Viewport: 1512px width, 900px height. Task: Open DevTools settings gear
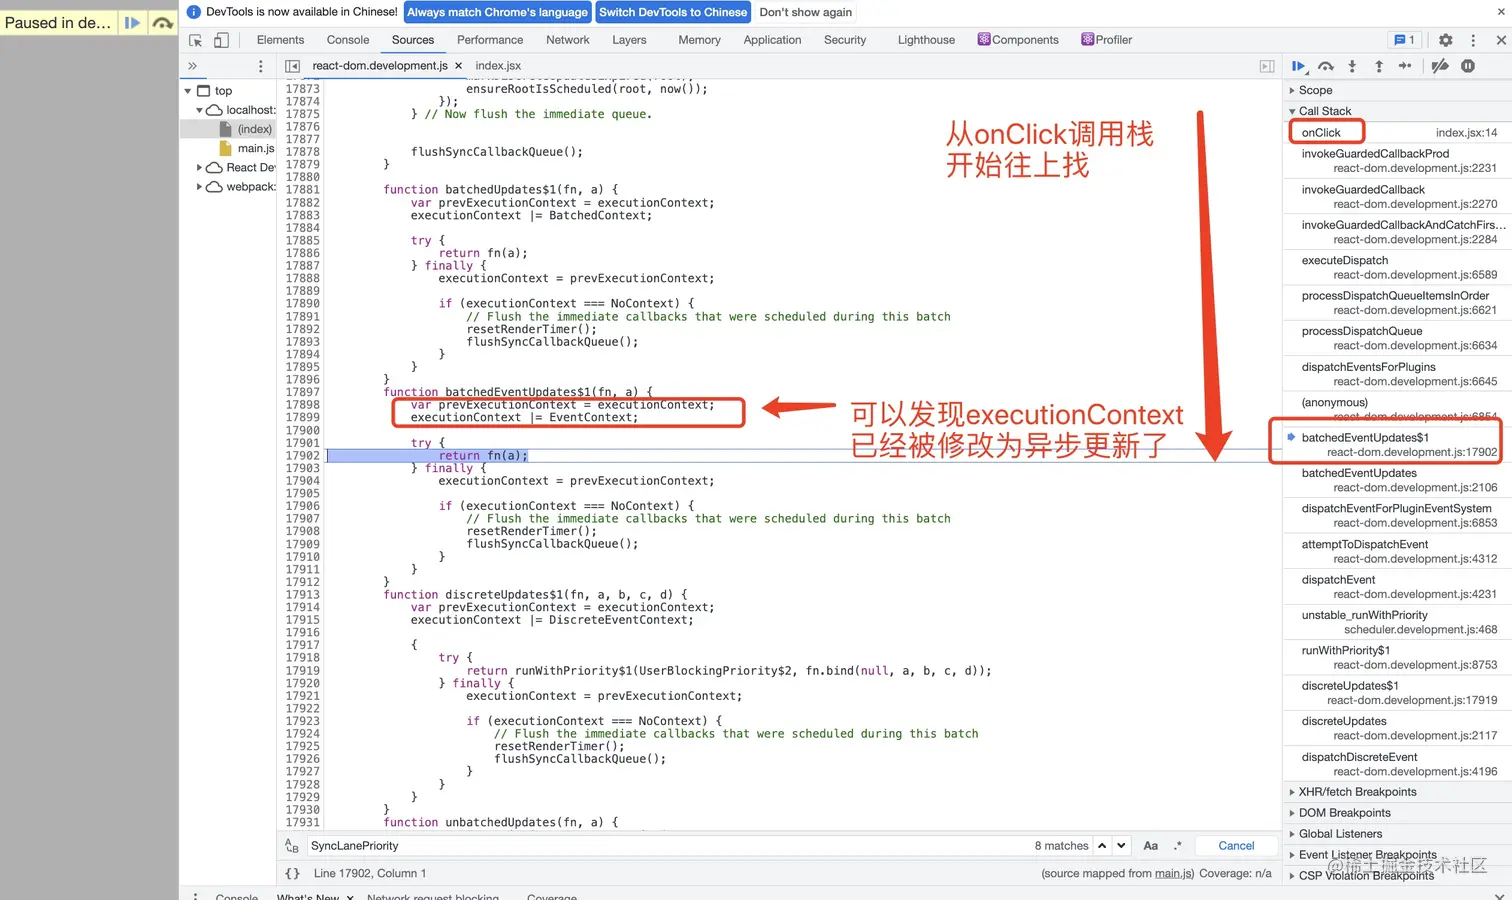(x=1445, y=40)
